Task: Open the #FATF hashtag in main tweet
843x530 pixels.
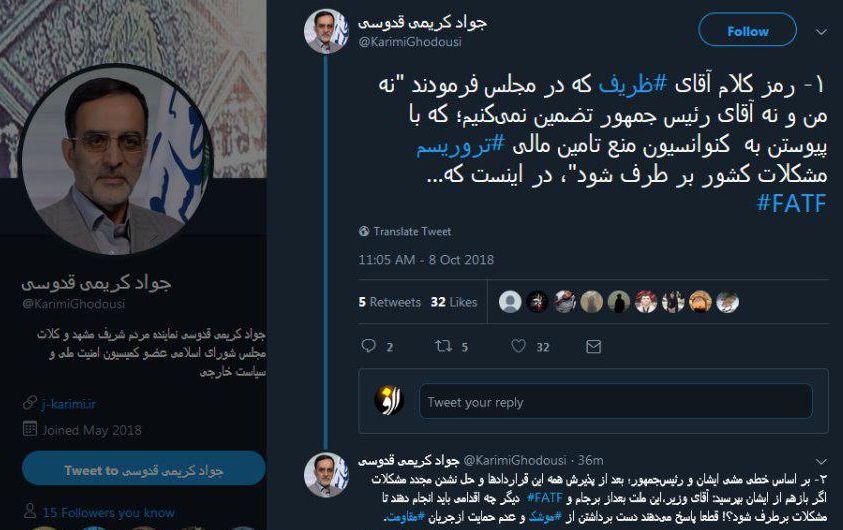Action: coord(791,203)
